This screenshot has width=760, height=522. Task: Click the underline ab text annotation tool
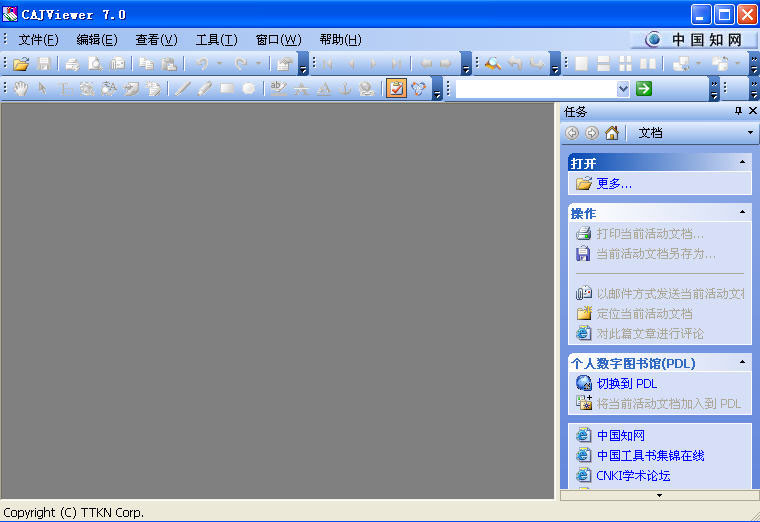278,89
